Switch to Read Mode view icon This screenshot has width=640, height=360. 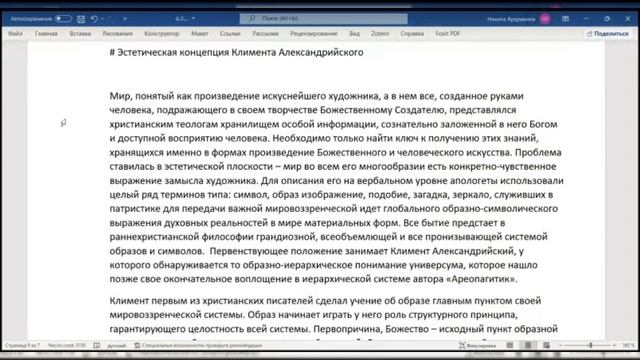510,345
